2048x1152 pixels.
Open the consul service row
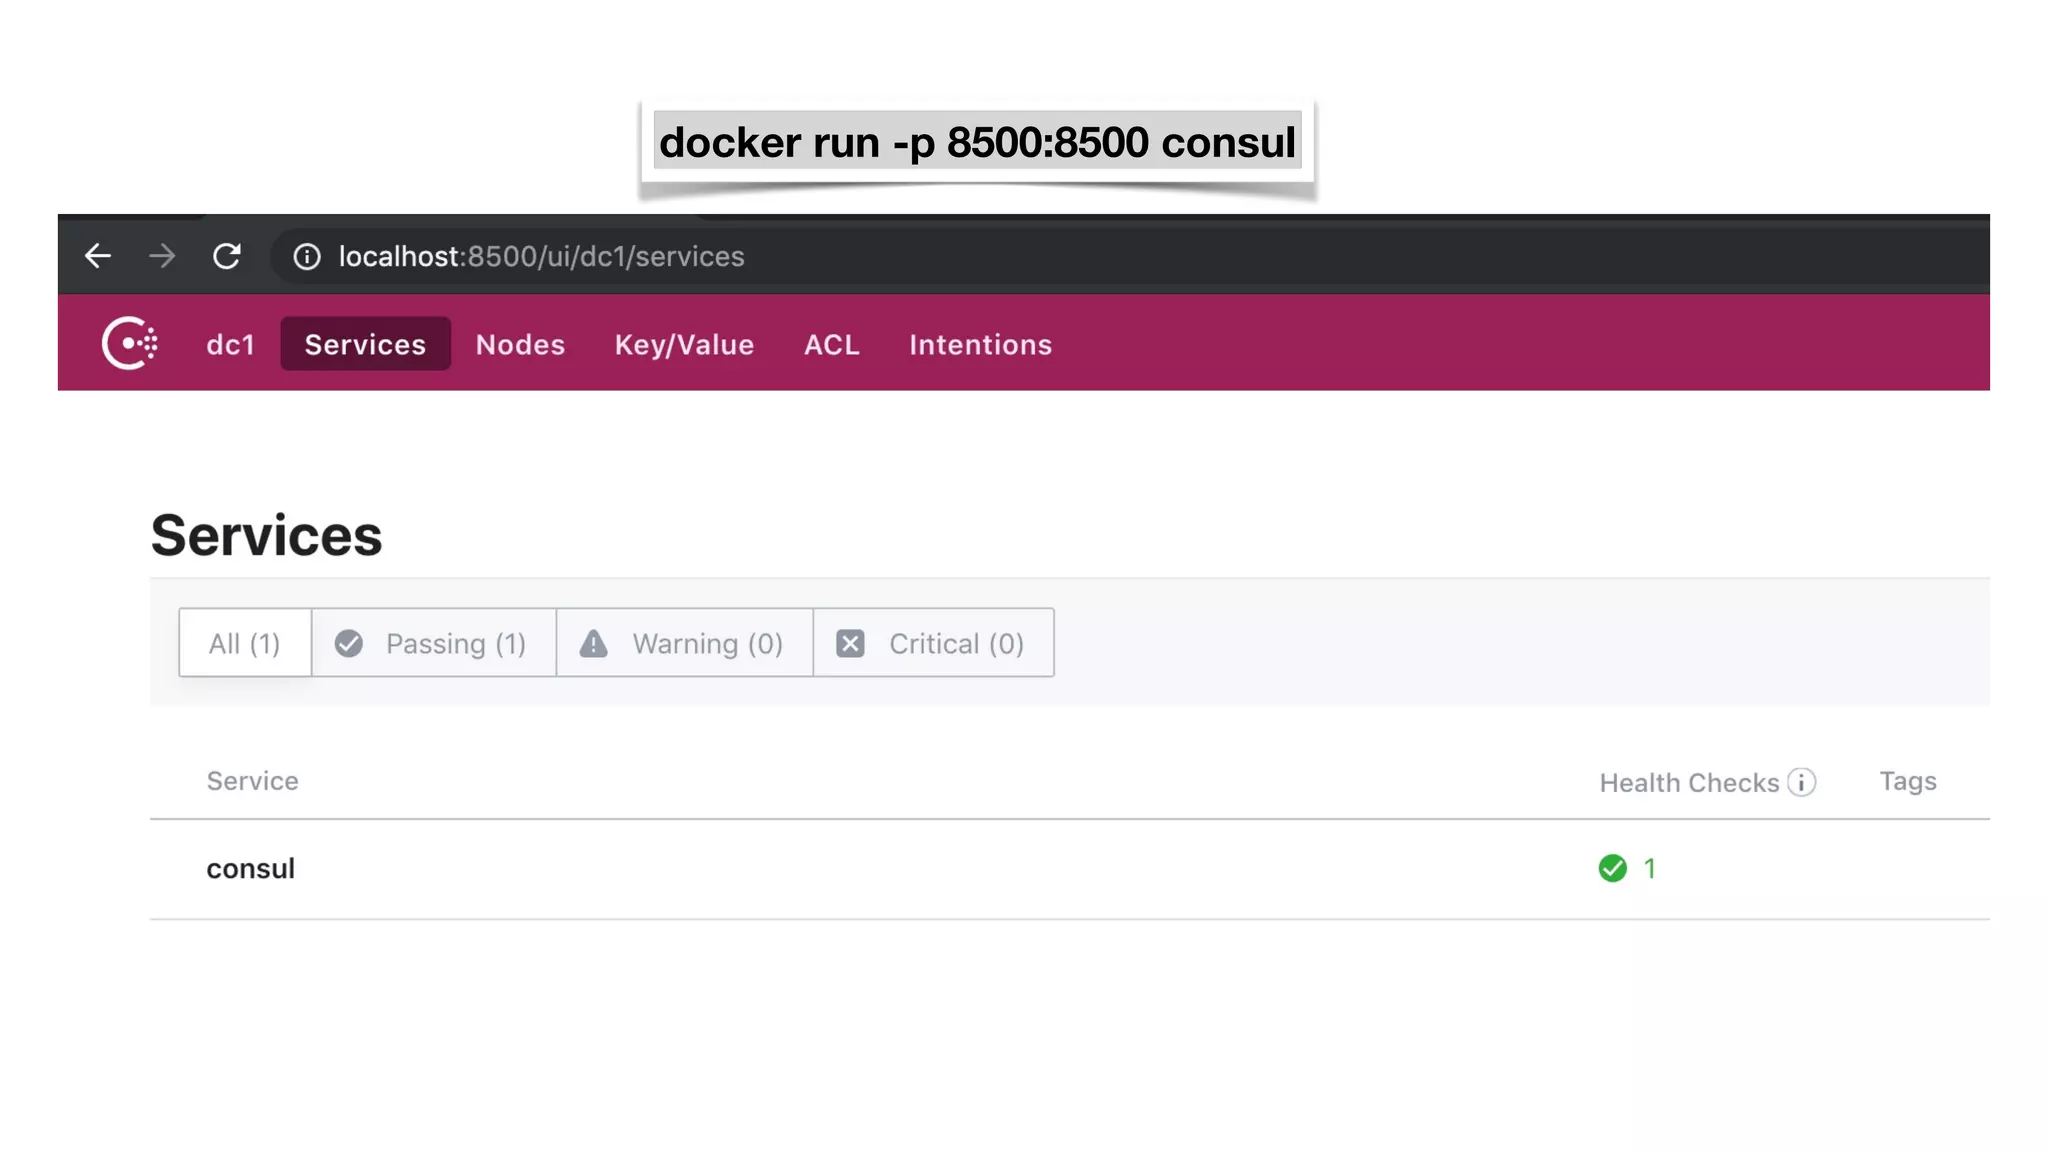(1070, 869)
